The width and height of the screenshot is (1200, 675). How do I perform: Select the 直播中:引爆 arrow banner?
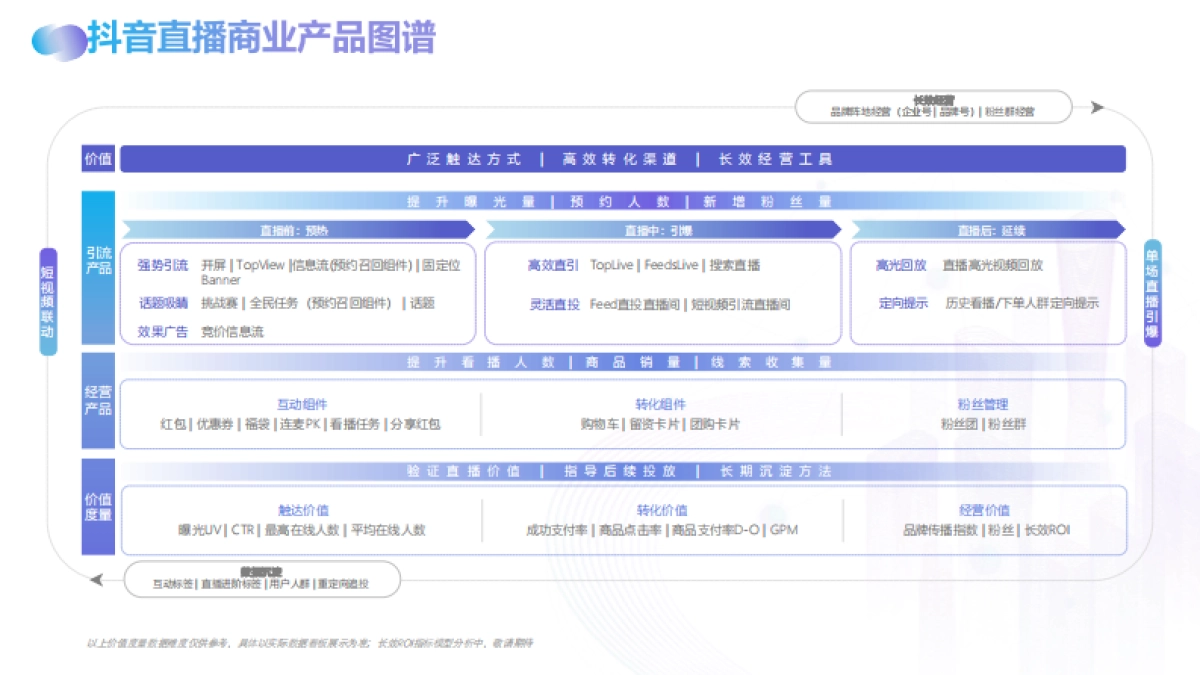662,229
